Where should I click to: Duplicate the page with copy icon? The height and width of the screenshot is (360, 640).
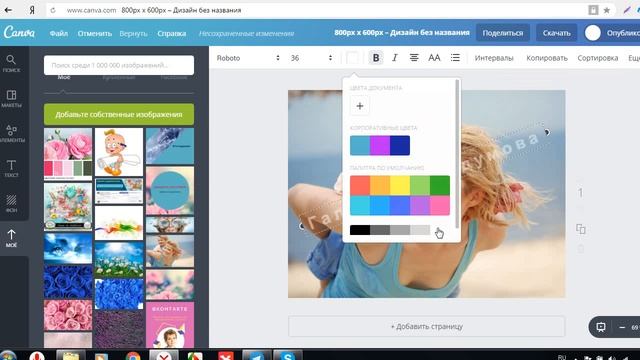[x=580, y=229]
